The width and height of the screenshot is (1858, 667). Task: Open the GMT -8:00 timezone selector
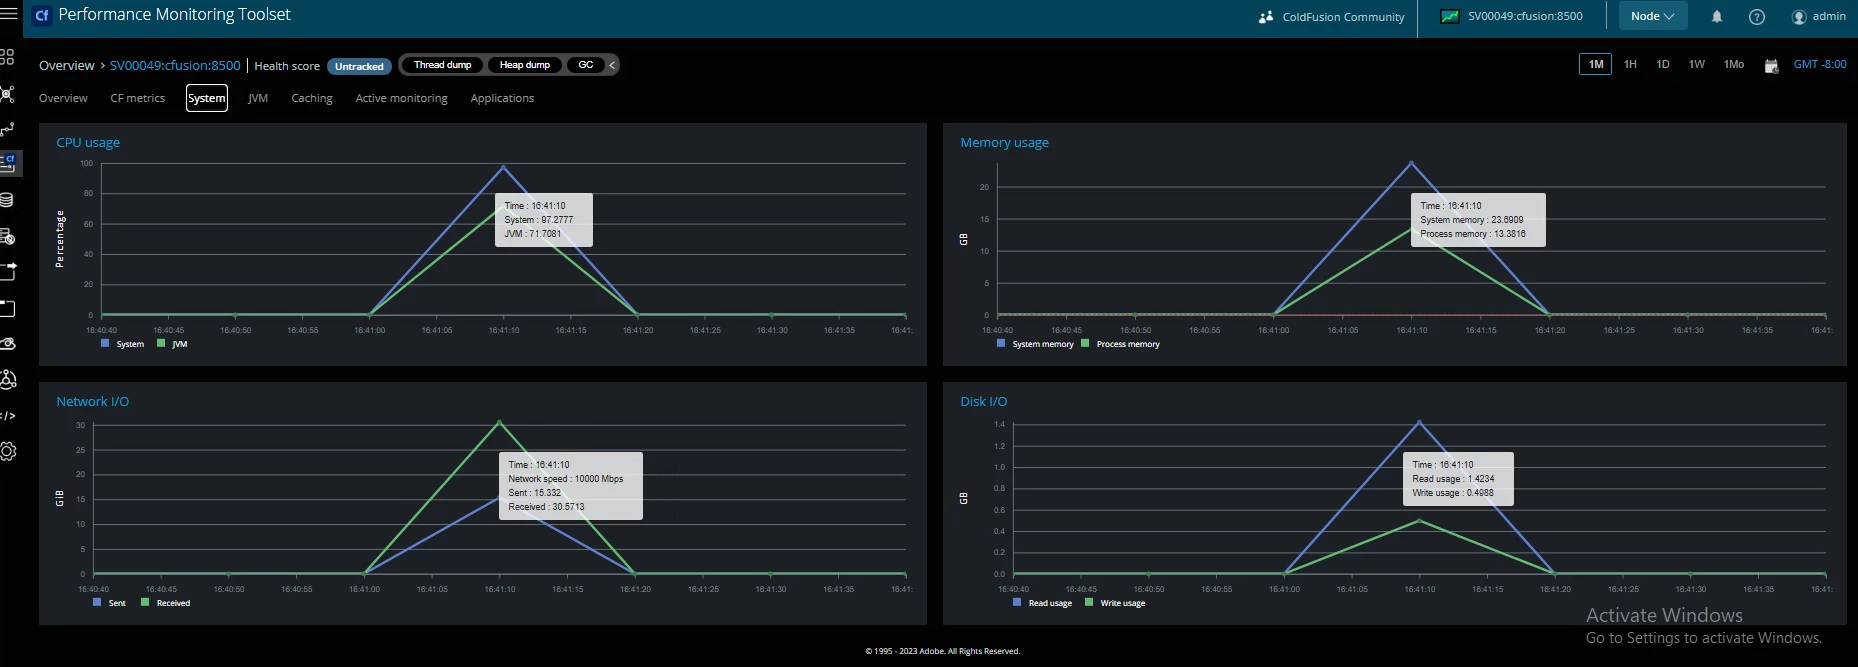click(x=1820, y=64)
